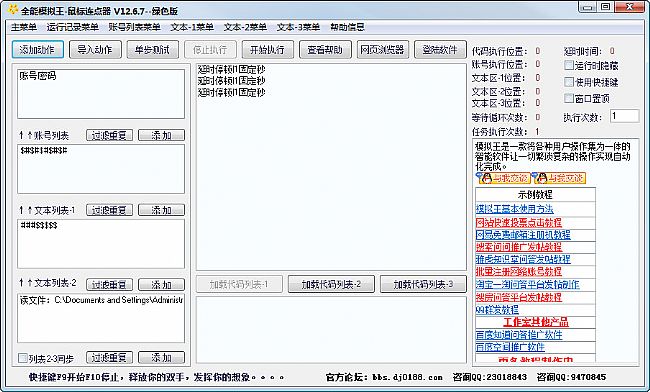650x392 pixels.
Task: Click the 加载代码列表-1 button
Action: (x=239, y=284)
